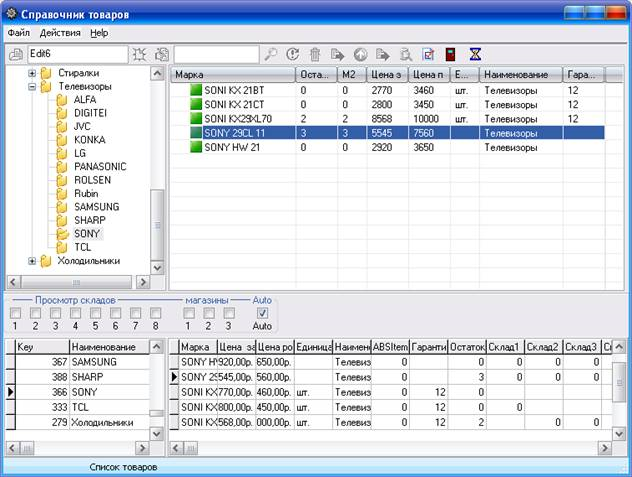Click the app icon in title bar
632x477 pixels.
point(11,14)
